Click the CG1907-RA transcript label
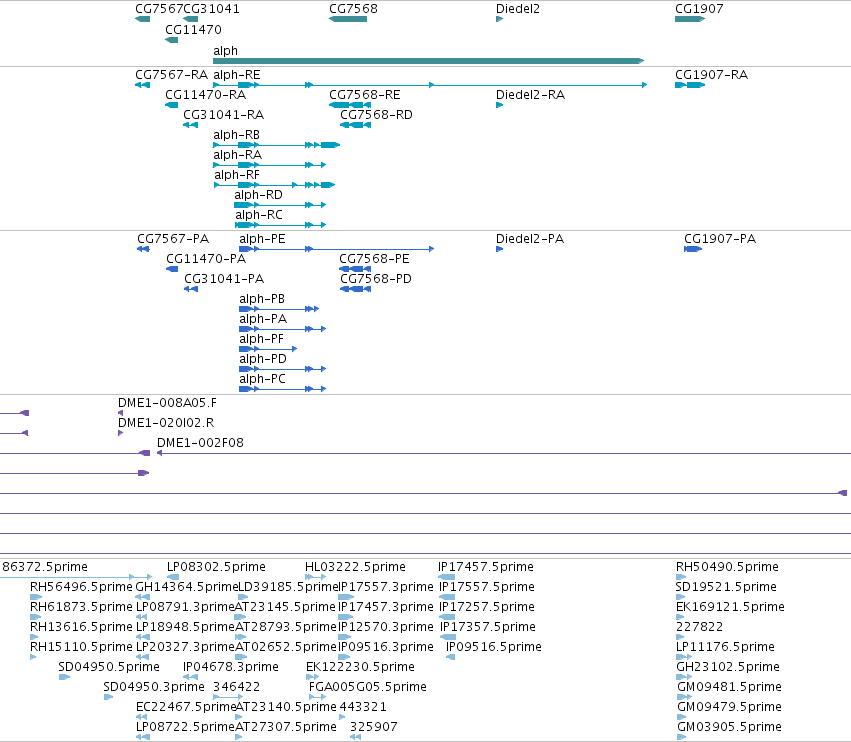851x742 pixels. point(712,74)
